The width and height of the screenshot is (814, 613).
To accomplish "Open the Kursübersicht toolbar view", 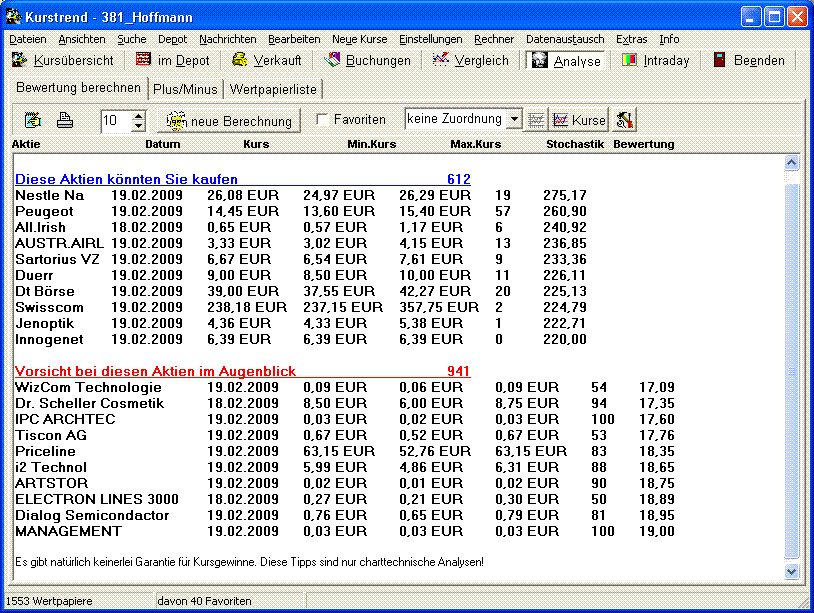I will click(x=66, y=60).
